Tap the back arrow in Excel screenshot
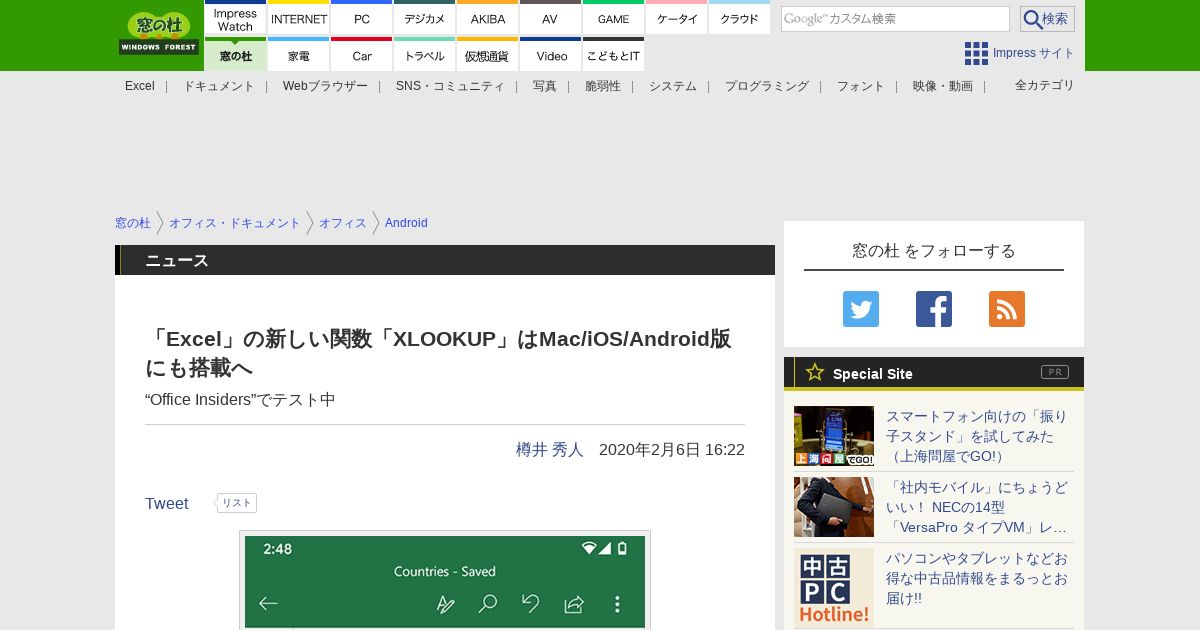This screenshot has height=630, width=1200. (268, 603)
